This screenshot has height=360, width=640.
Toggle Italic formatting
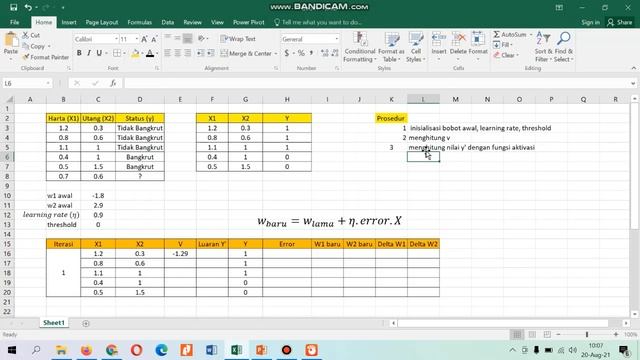coord(89,53)
